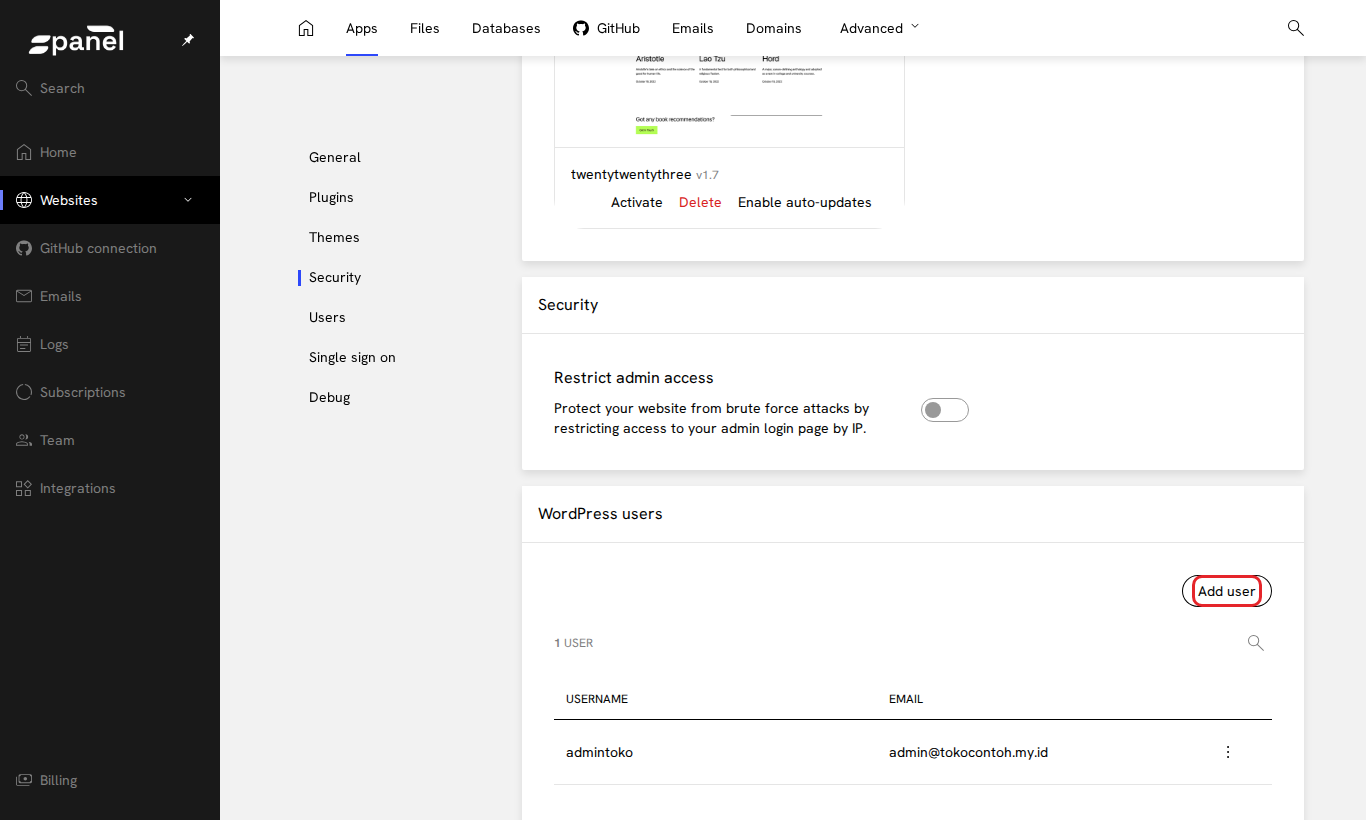Click the GitHub connection icon in sidebar
Viewport: 1366px width, 820px height.
24,248
